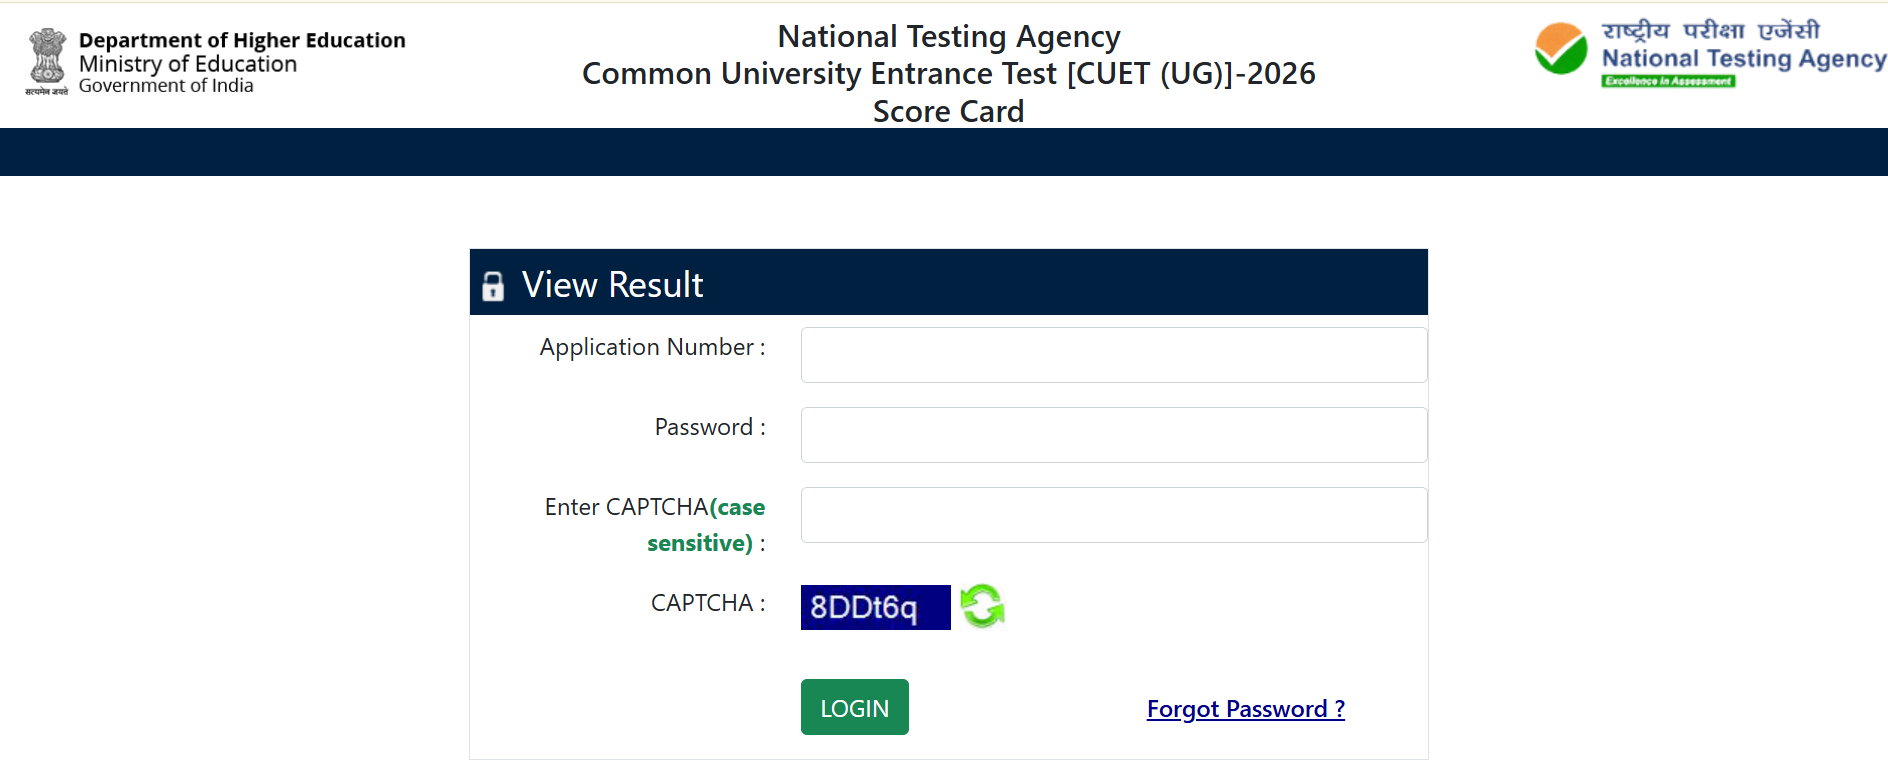Click the Government of India emblem icon
1888x784 pixels.
pos(47,62)
